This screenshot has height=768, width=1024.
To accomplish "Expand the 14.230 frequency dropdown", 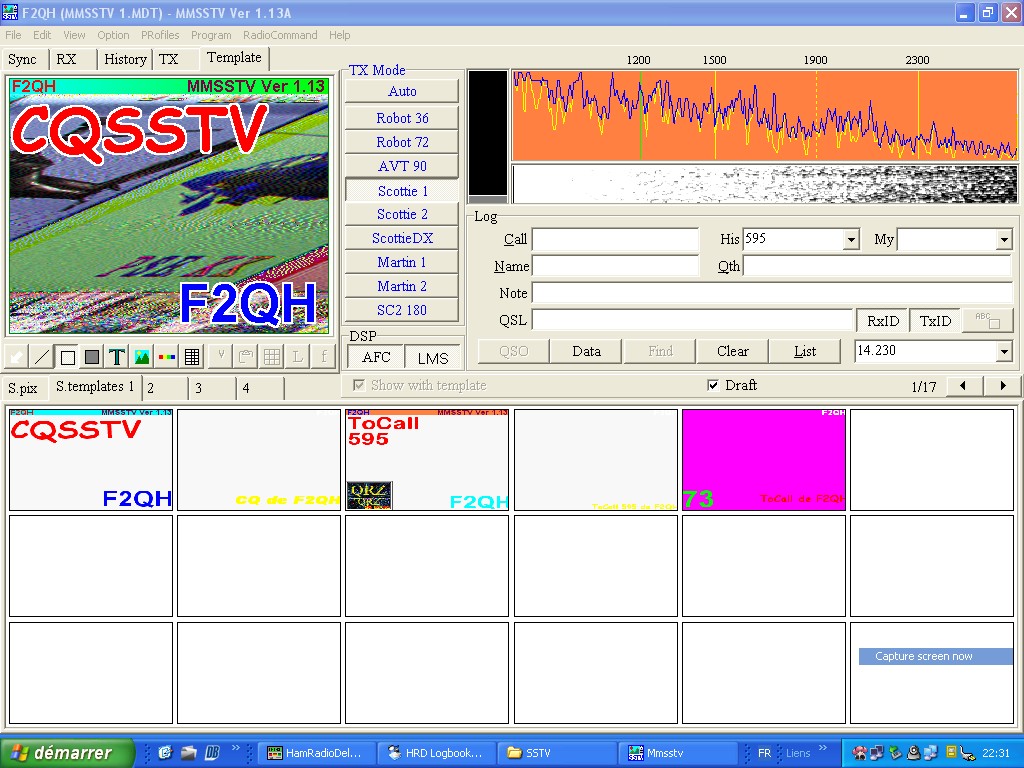I will click(1004, 351).
